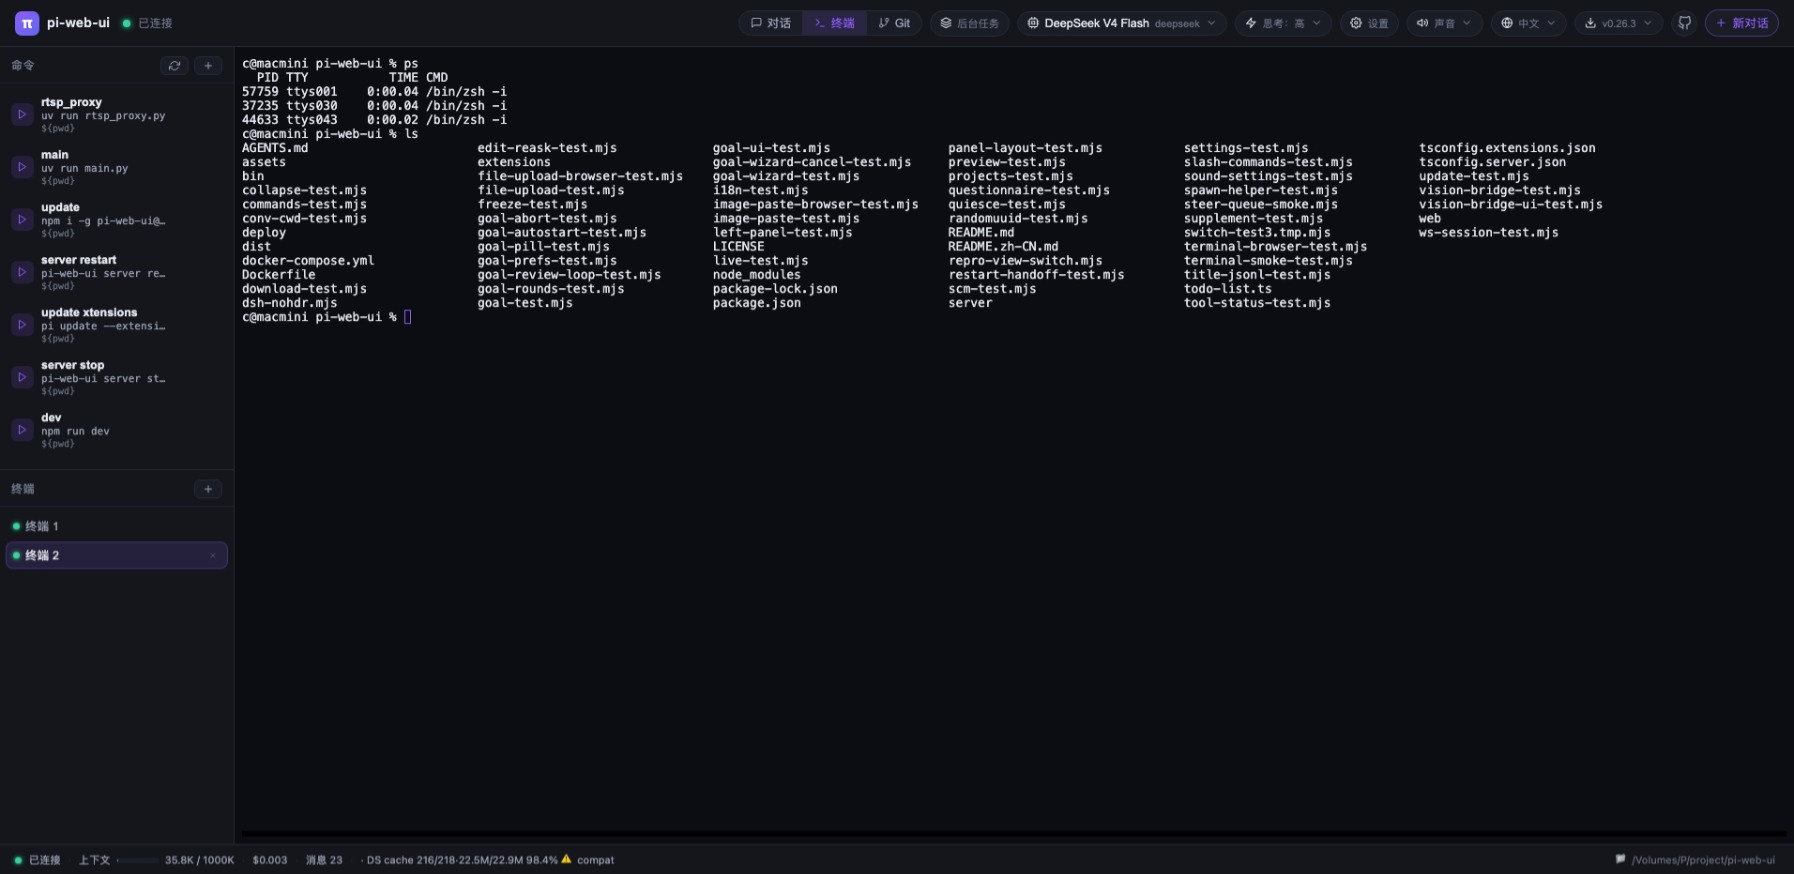Open the v0.26.3 version dropdown
This screenshot has width=1794, height=874.
click(1619, 23)
